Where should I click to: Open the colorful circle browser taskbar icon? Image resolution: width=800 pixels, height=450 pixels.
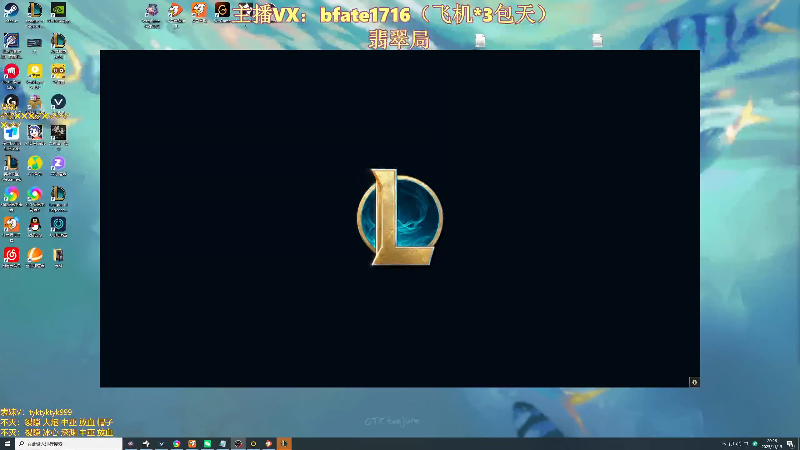click(x=177, y=444)
